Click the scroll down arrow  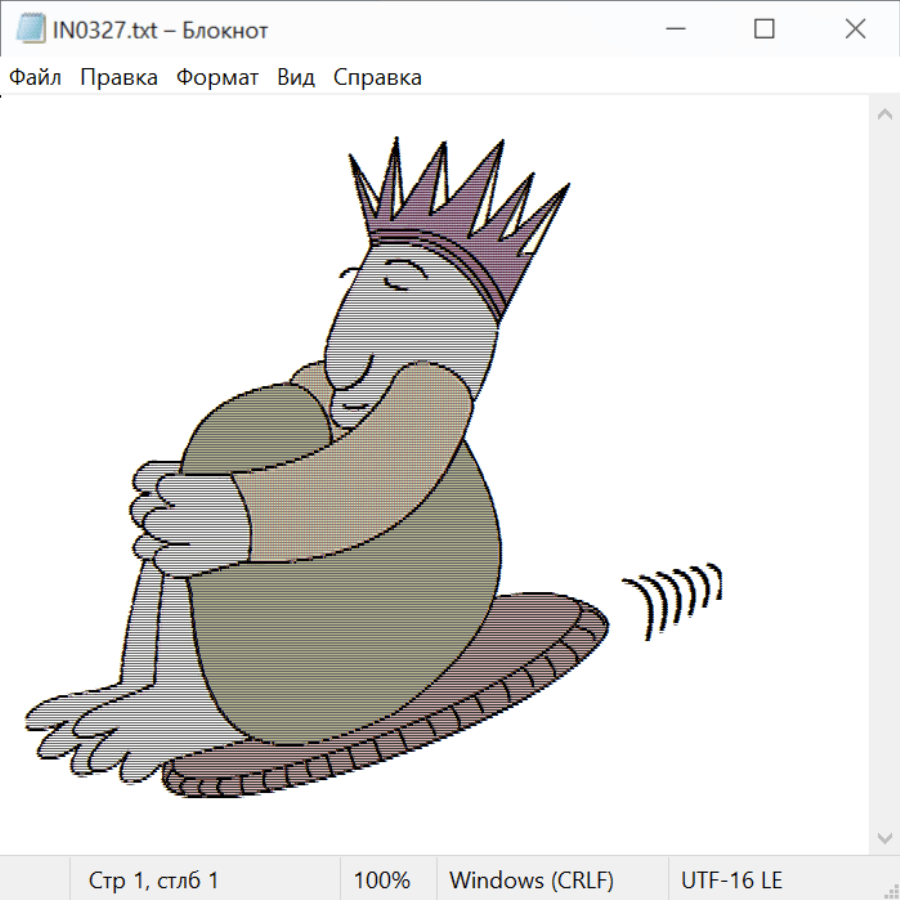(884, 837)
